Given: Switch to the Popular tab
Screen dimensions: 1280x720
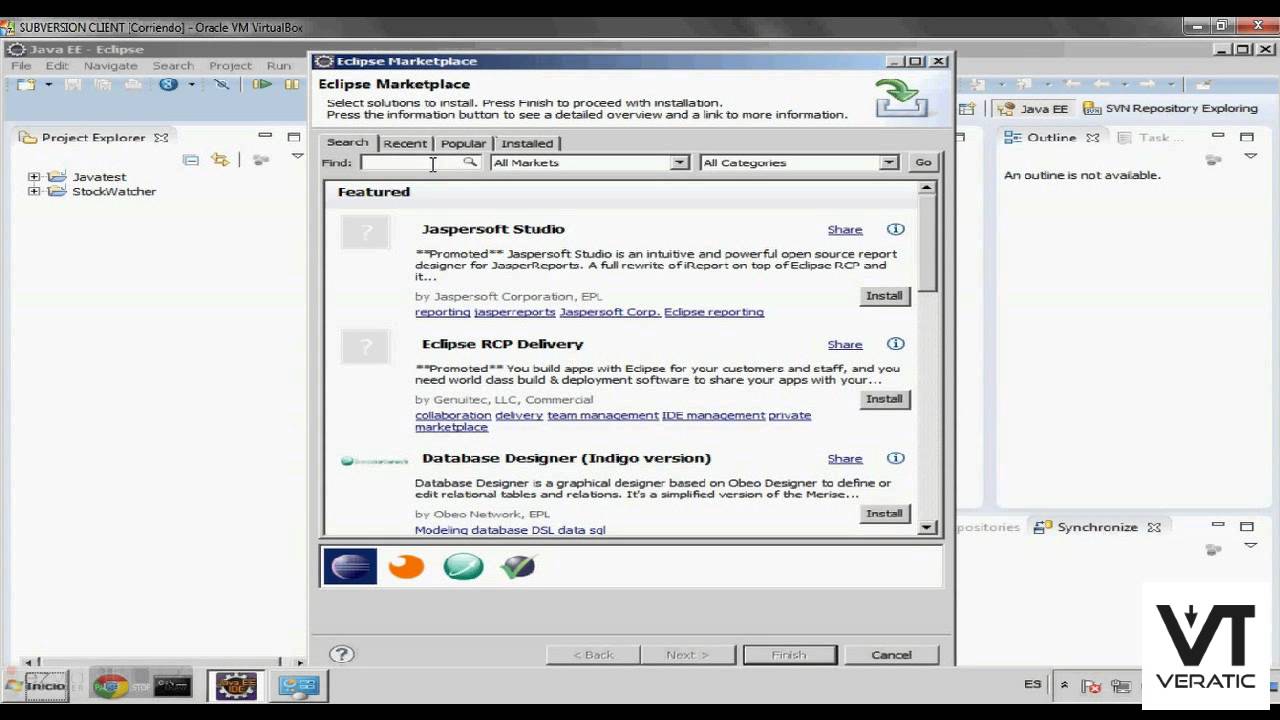Looking at the screenshot, I should click(463, 143).
